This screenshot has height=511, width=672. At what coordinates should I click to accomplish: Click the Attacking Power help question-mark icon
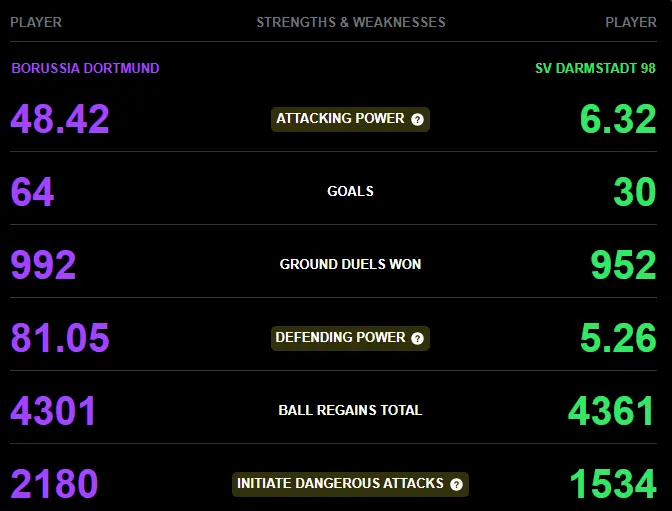[417, 120]
